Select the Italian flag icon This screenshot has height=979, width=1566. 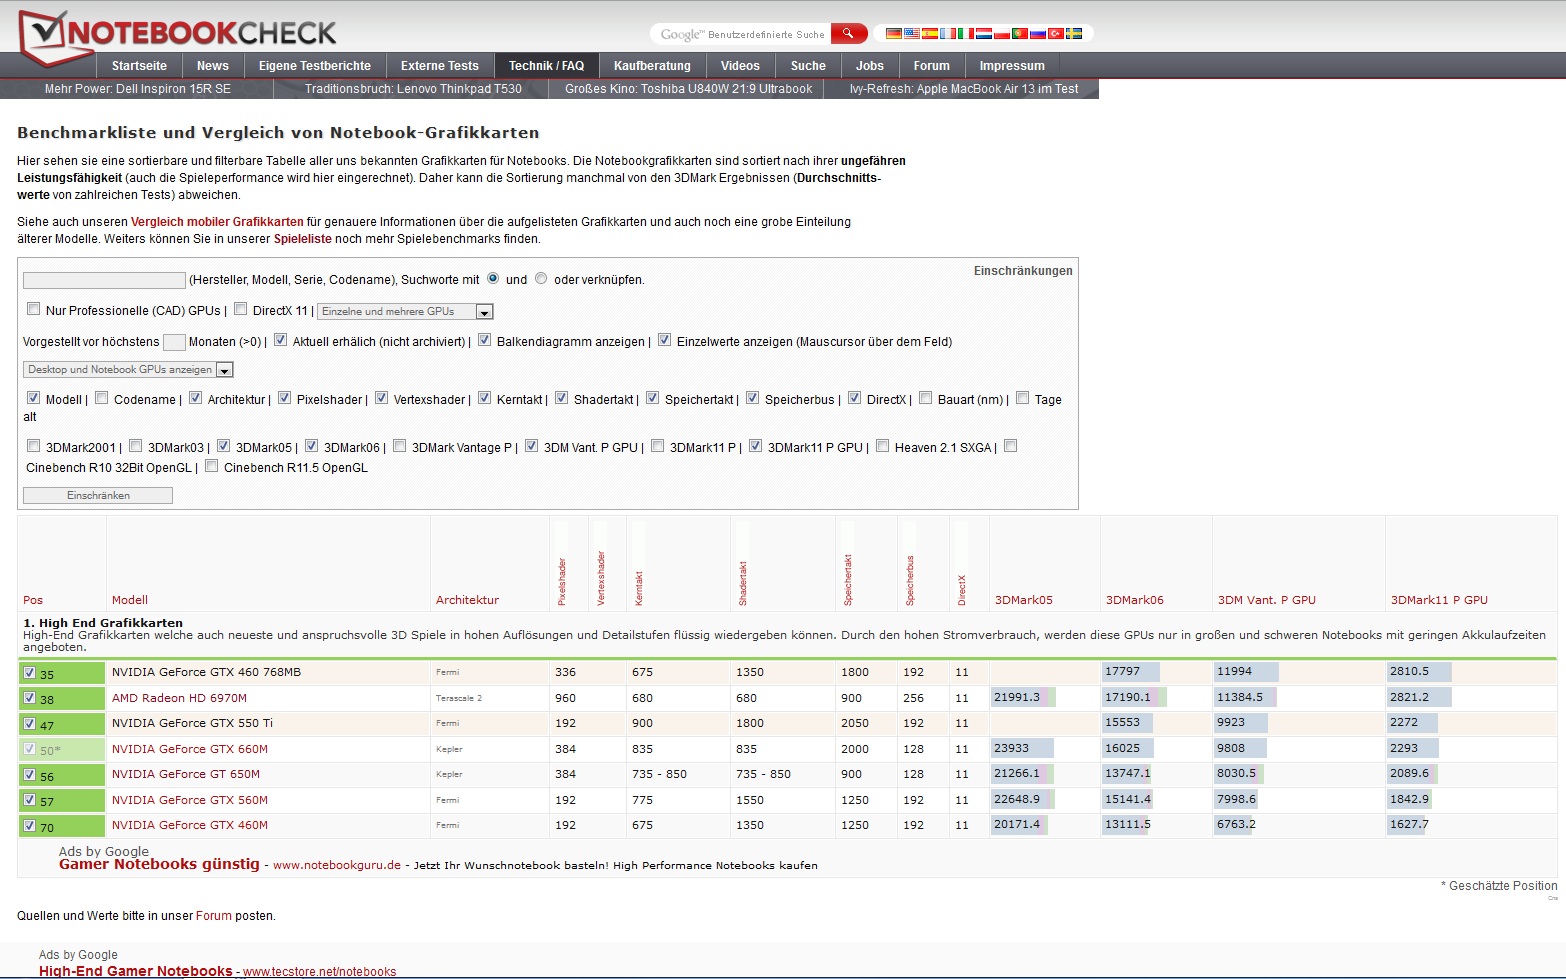click(966, 33)
